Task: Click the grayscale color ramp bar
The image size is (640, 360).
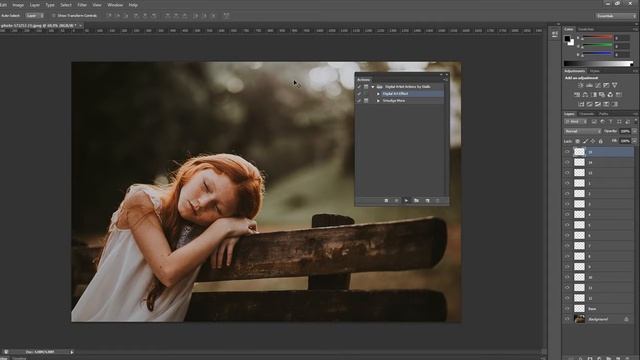Action: pyautogui.click(x=598, y=63)
